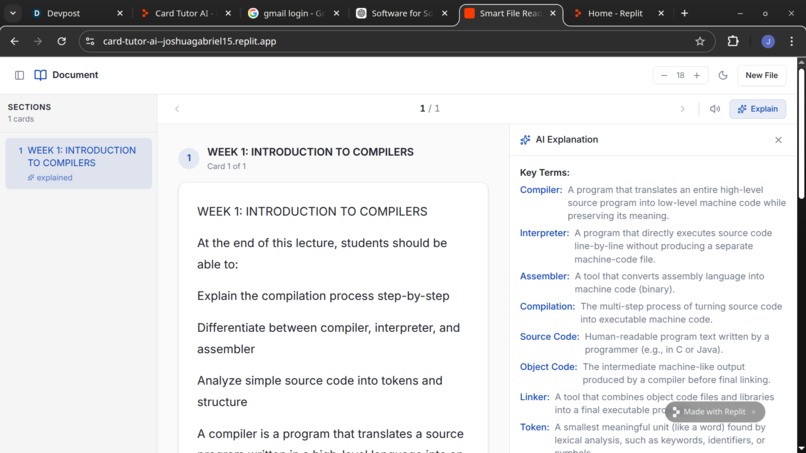Image resolution: width=806 pixels, height=453 pixels.
Task: Bookmark this page with star icon
Action: [x=700, y=41]
